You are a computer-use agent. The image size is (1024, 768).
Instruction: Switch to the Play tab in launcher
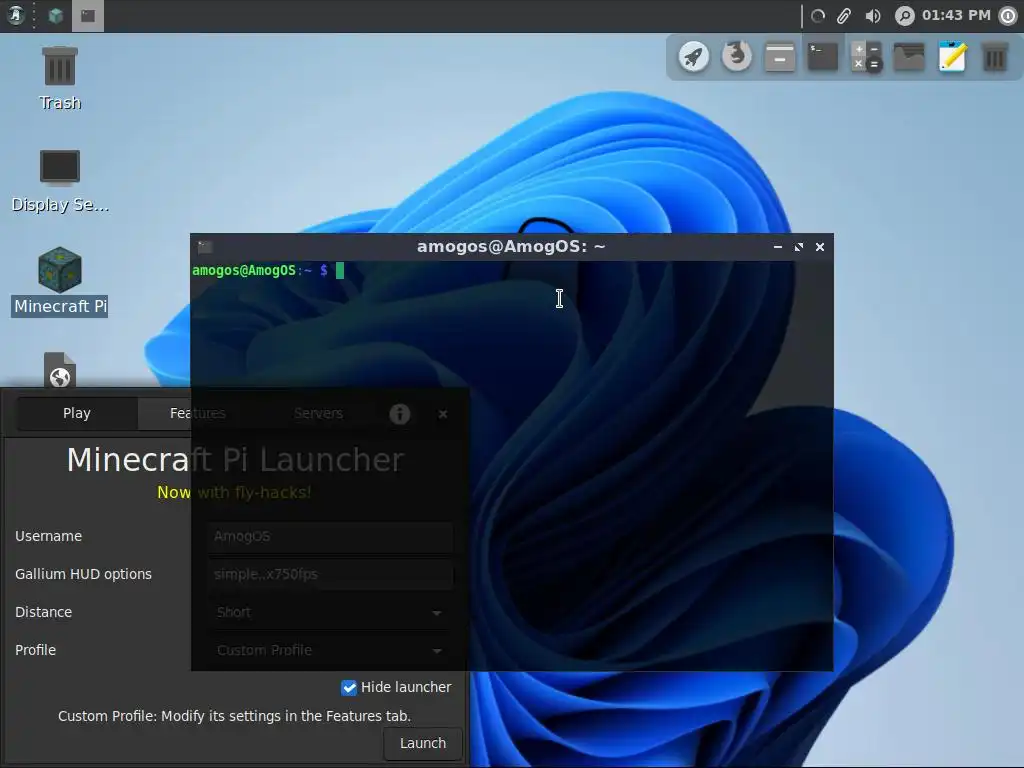click(x=77, y=413)
